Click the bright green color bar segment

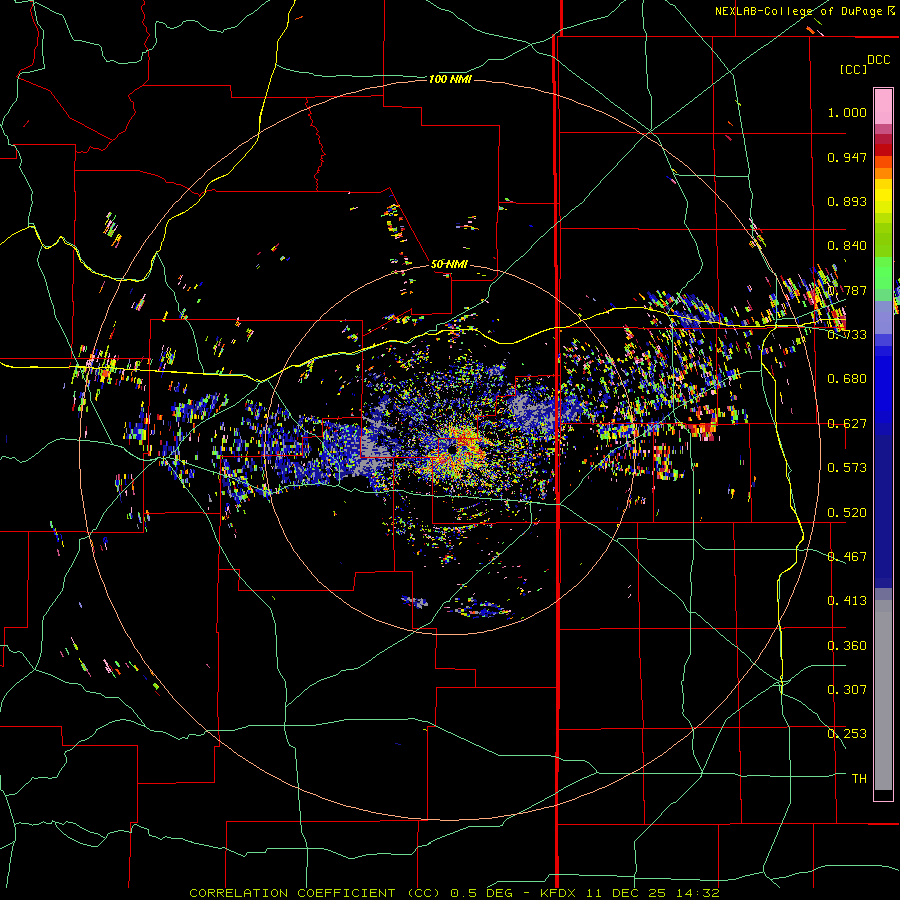click(x=883, y=273)
